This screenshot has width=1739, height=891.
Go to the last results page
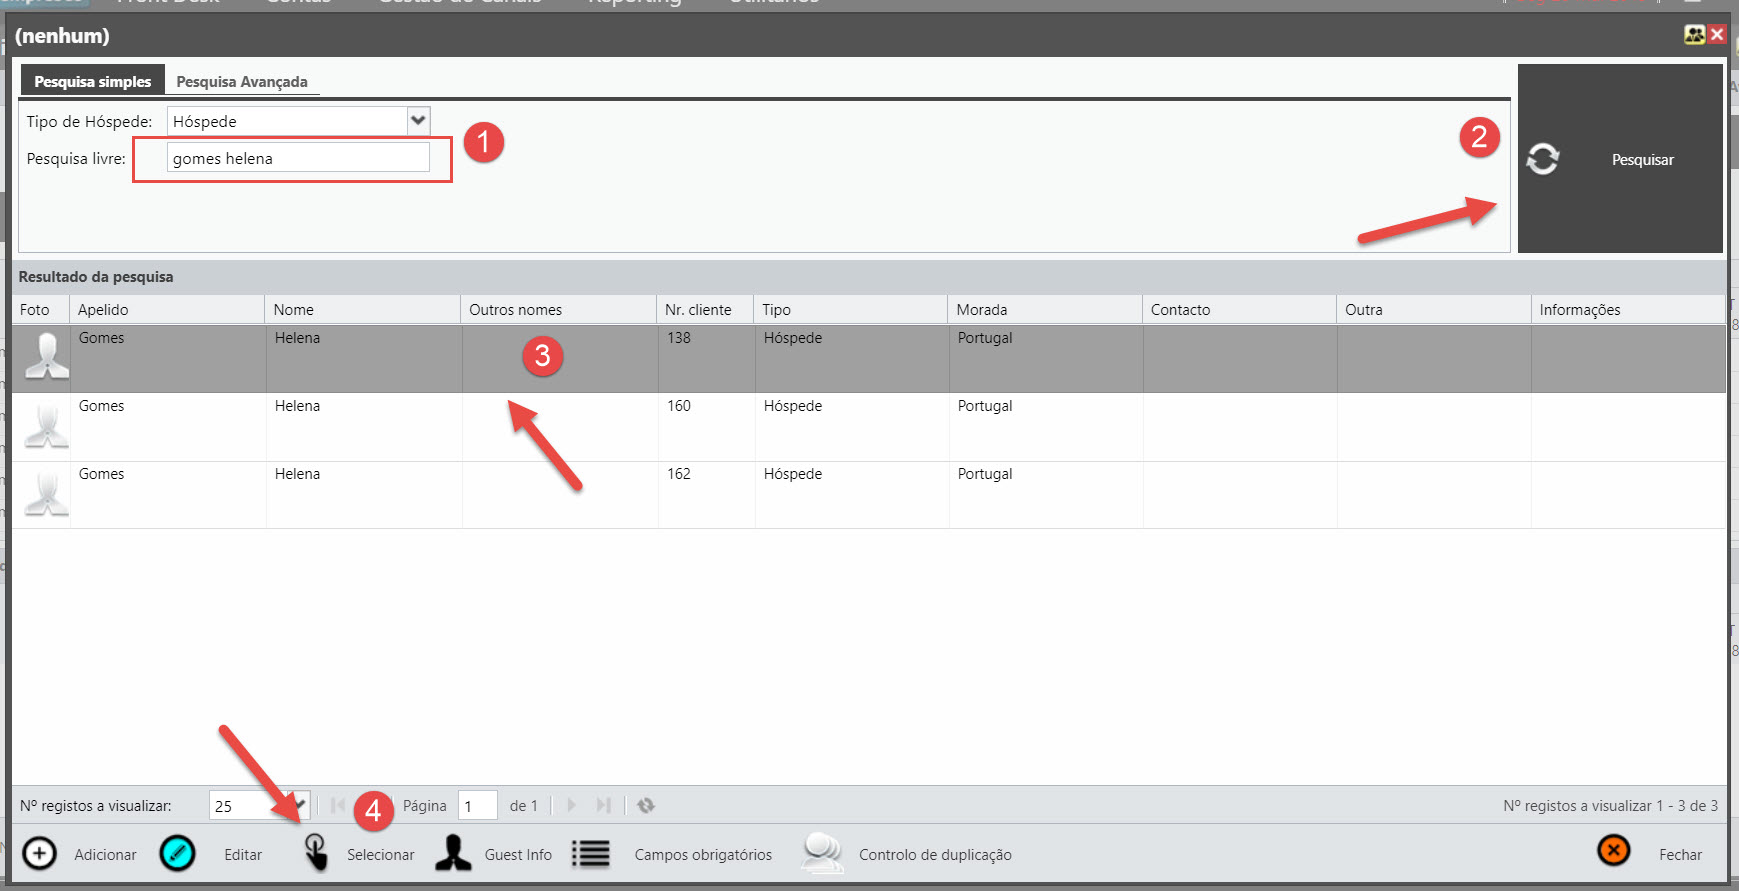tap(603, 806)
